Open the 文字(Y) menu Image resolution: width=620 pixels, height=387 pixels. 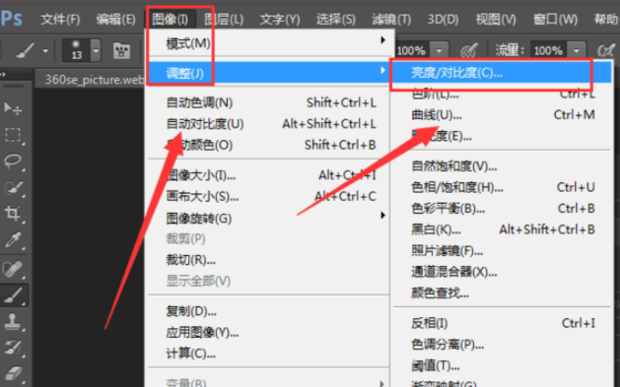tap(280, 19)
